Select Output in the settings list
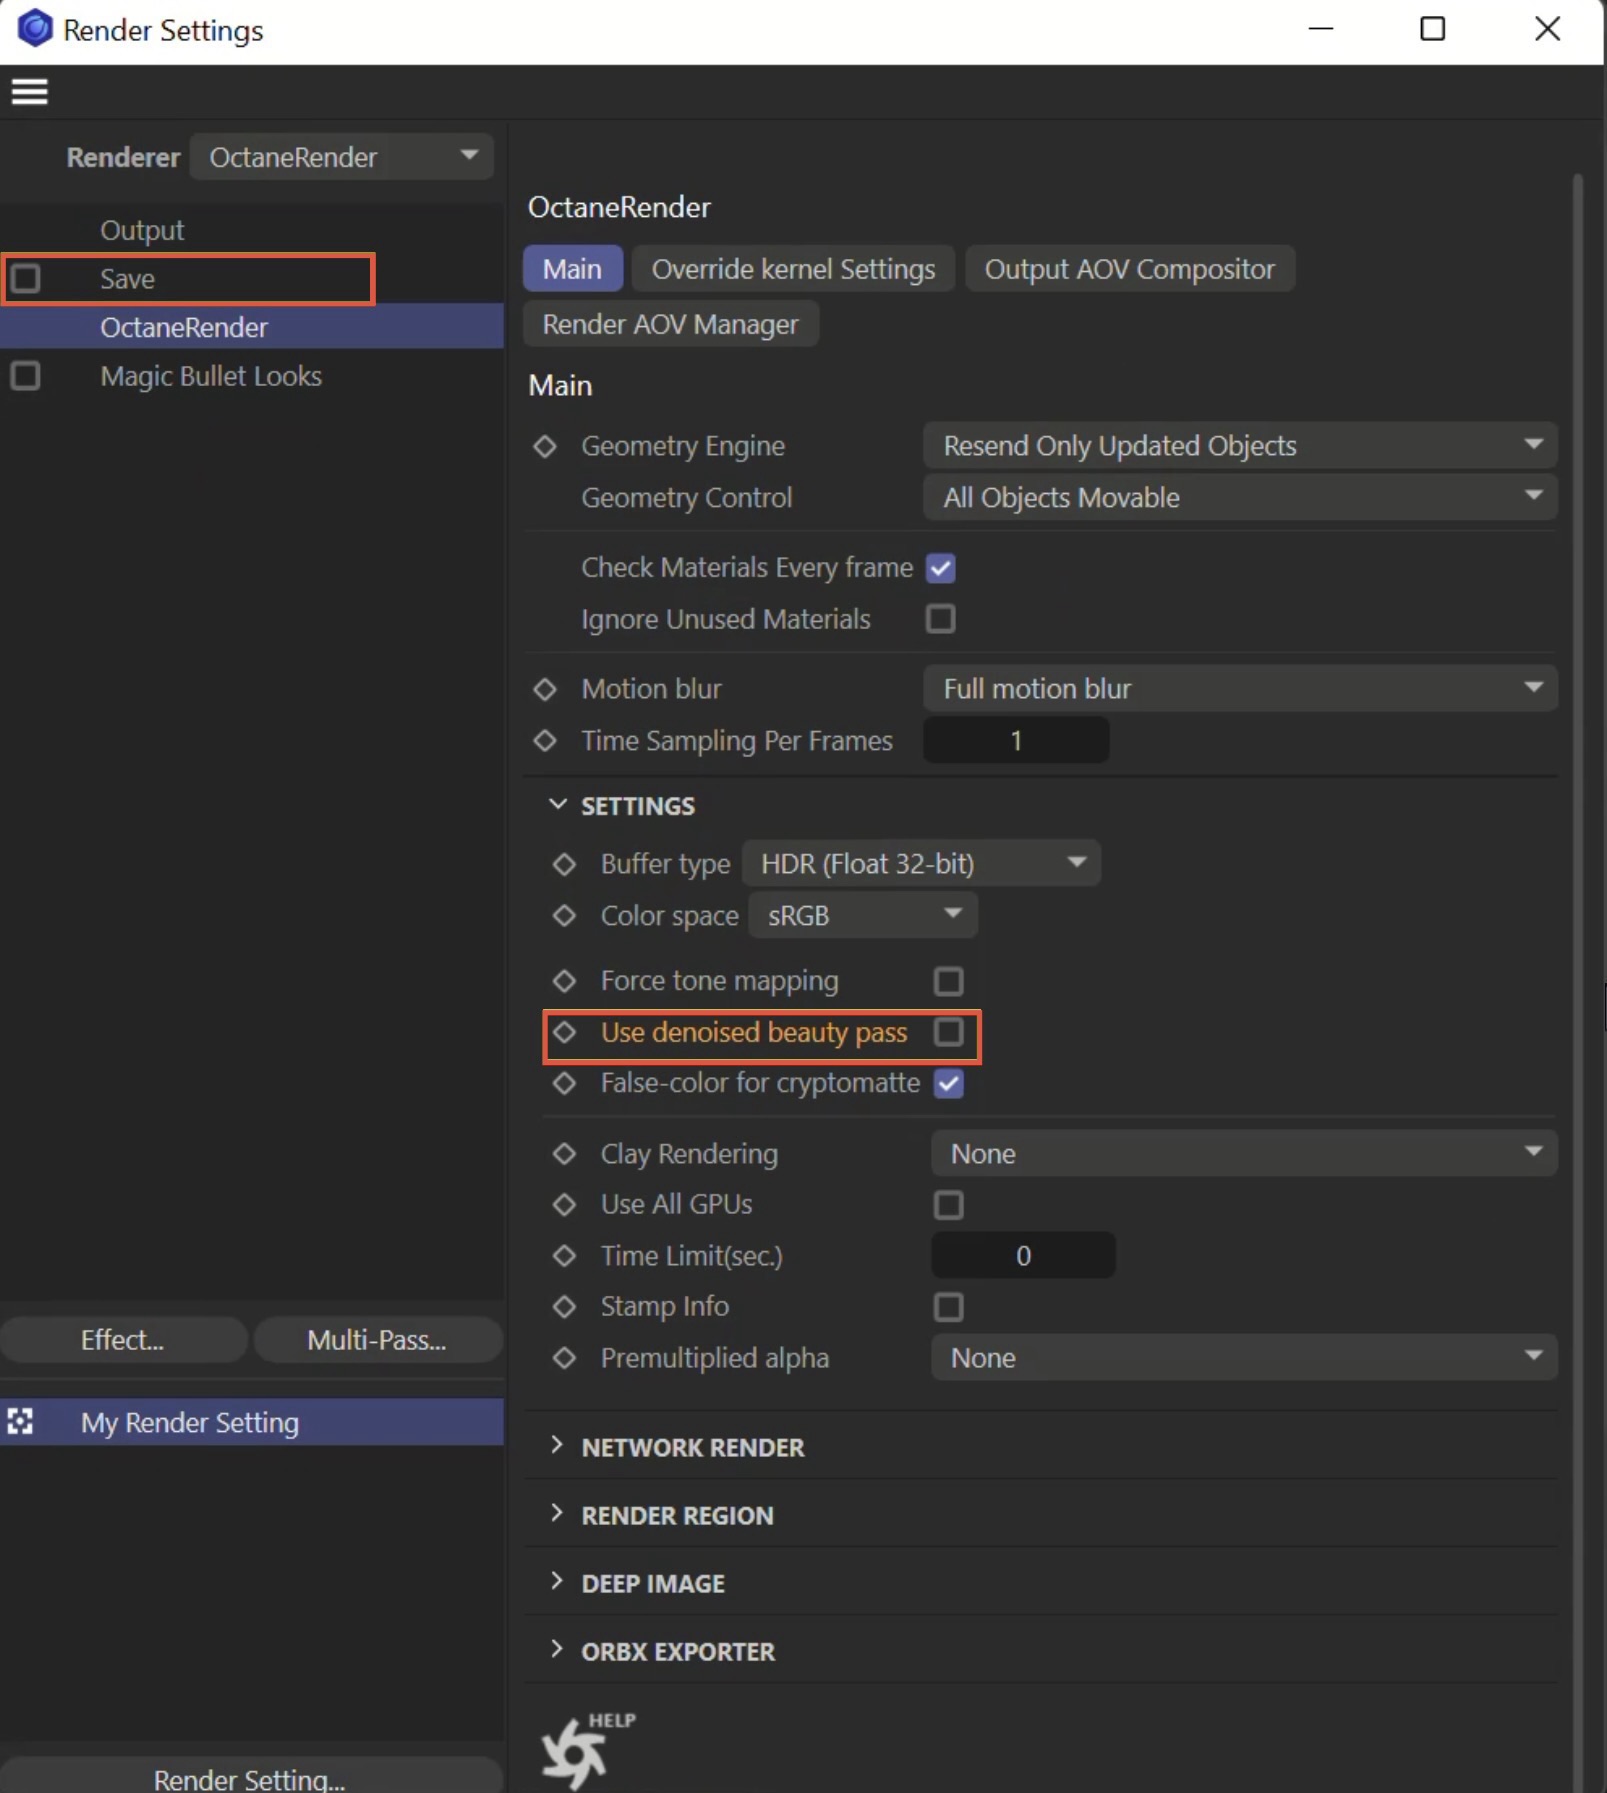 [x=142, y=230]
